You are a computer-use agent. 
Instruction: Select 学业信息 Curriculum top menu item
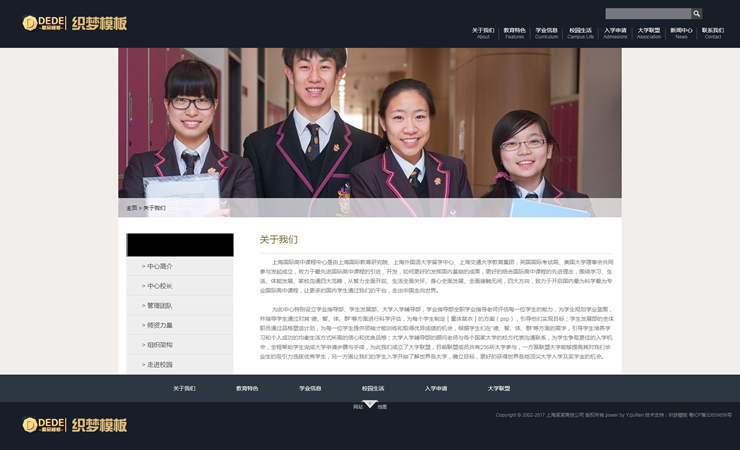(546, 33)
